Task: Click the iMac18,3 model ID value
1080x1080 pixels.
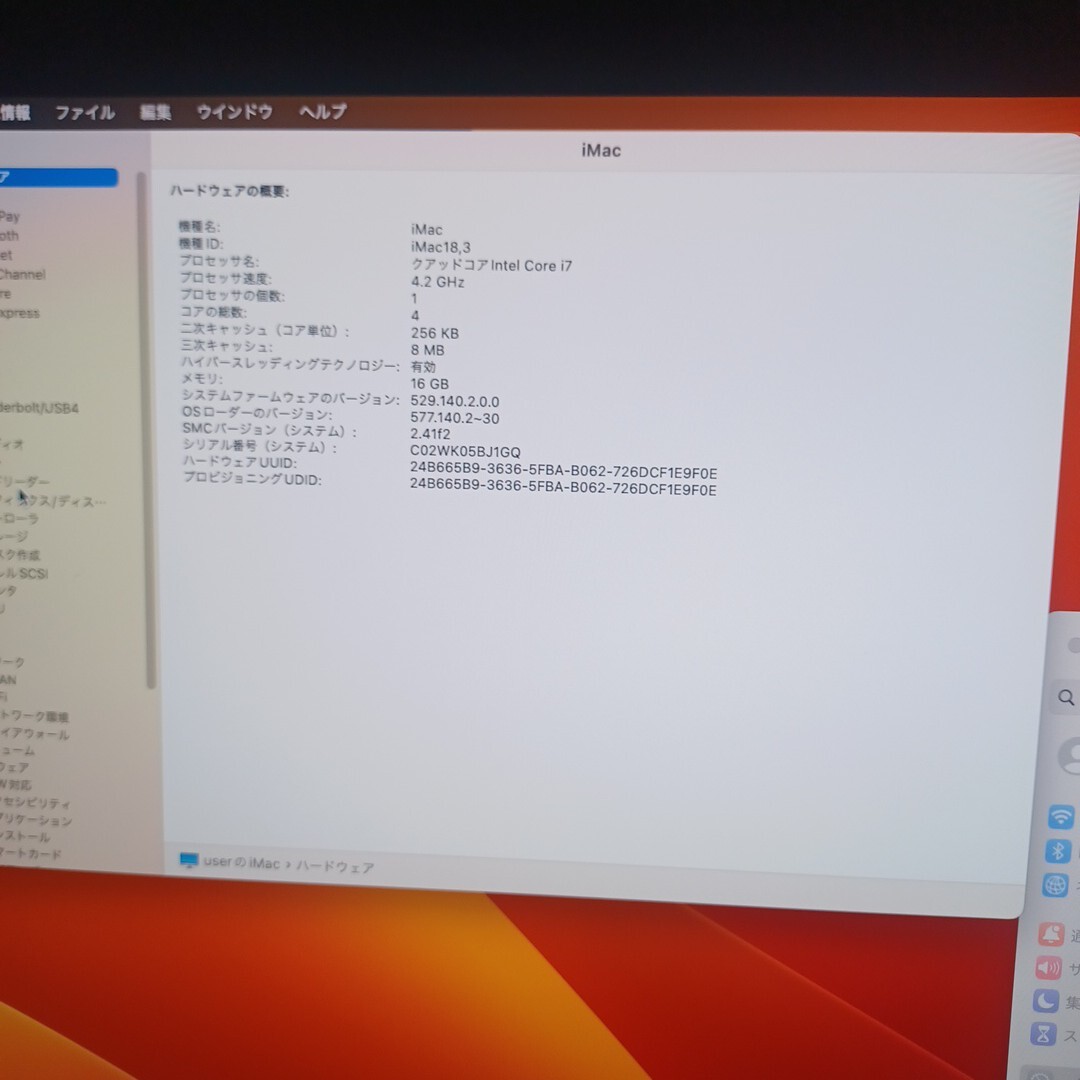Action: [x=441, y=247]
